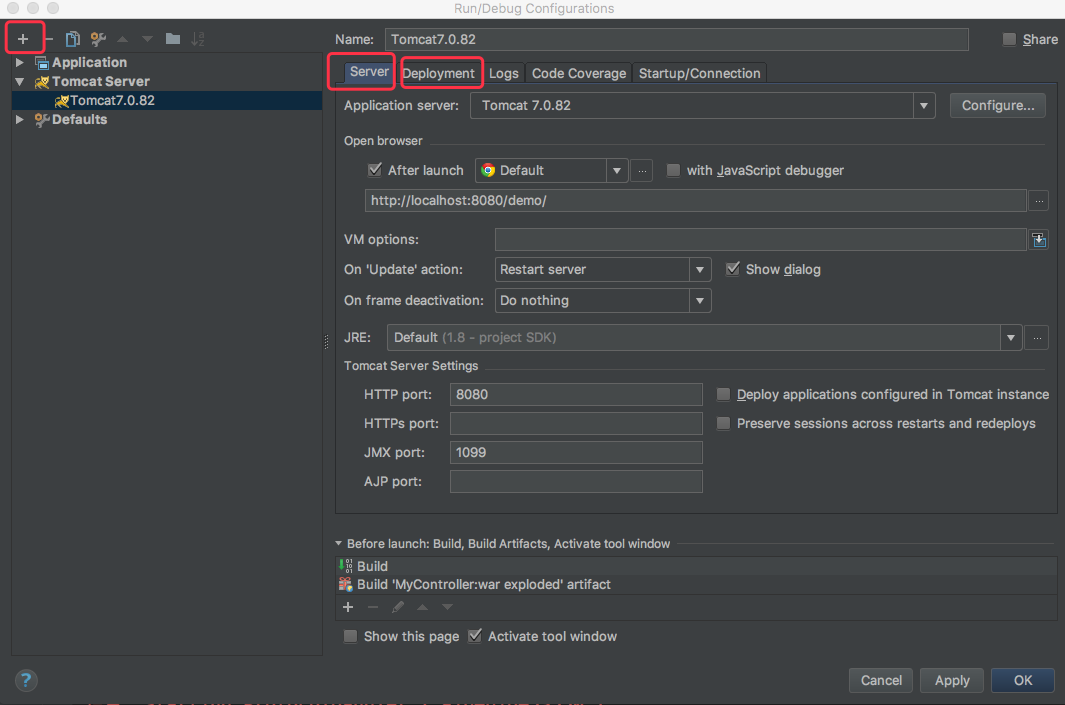Screen dimensions: 1065x705
Task: Open the JRE dropdown
Action: pos(1011,338)
